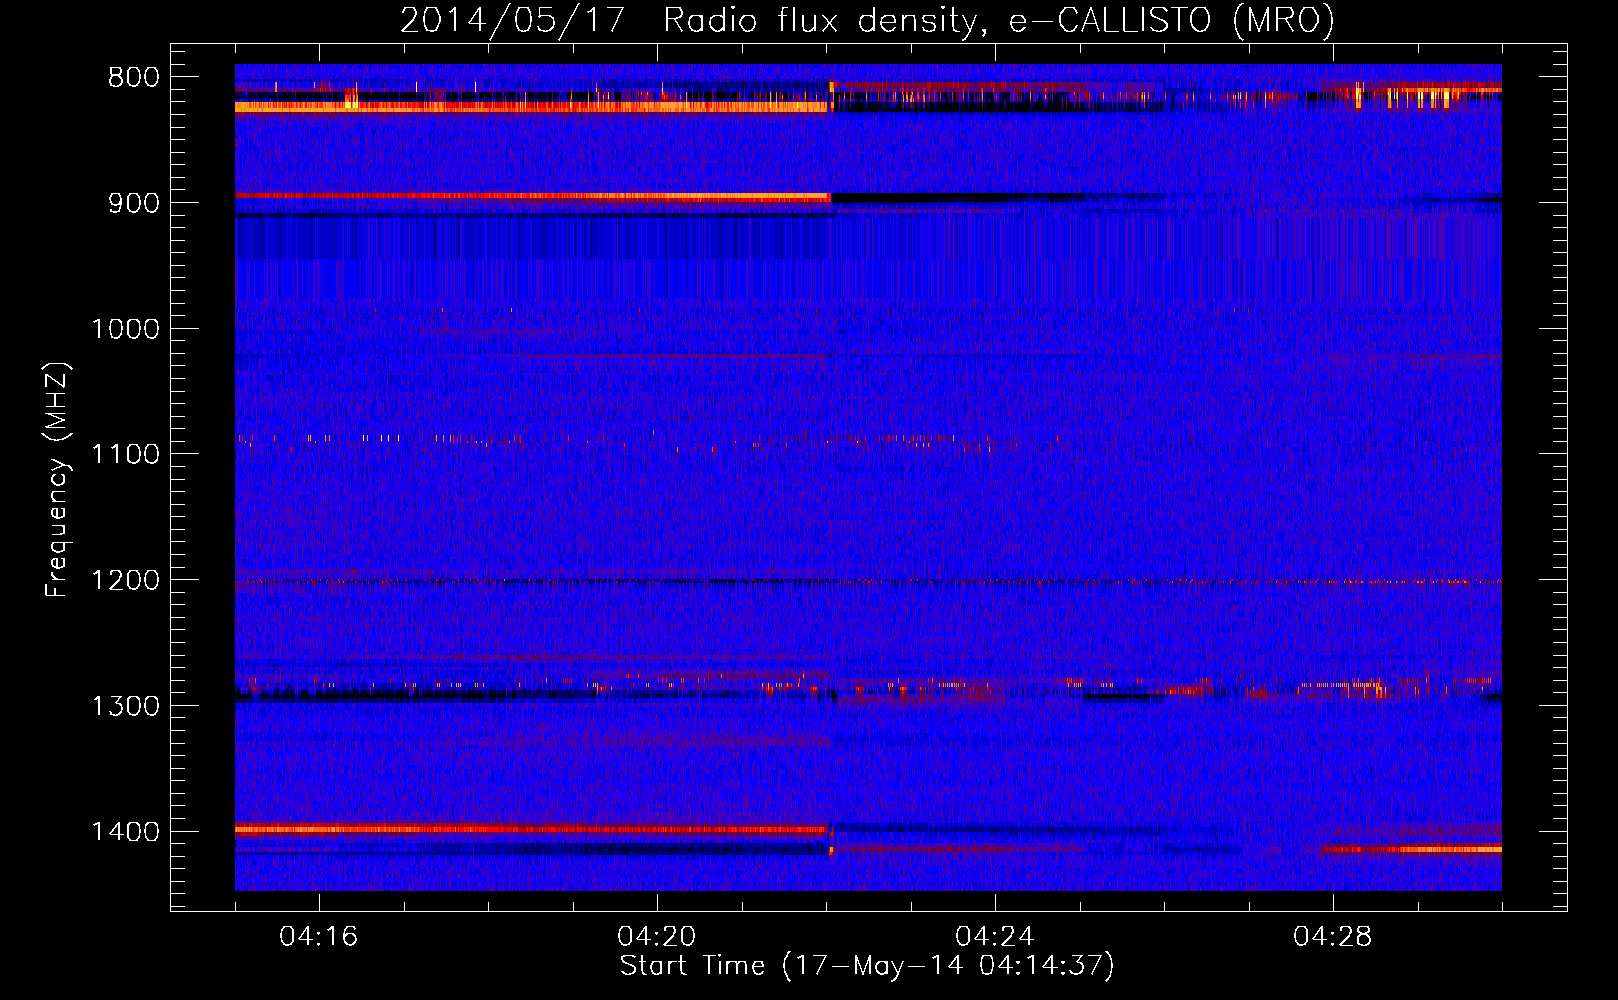The image size is (1618, 1000).
Task: Click the bright emission band near 900 MHz
Action: click(533, 196)
